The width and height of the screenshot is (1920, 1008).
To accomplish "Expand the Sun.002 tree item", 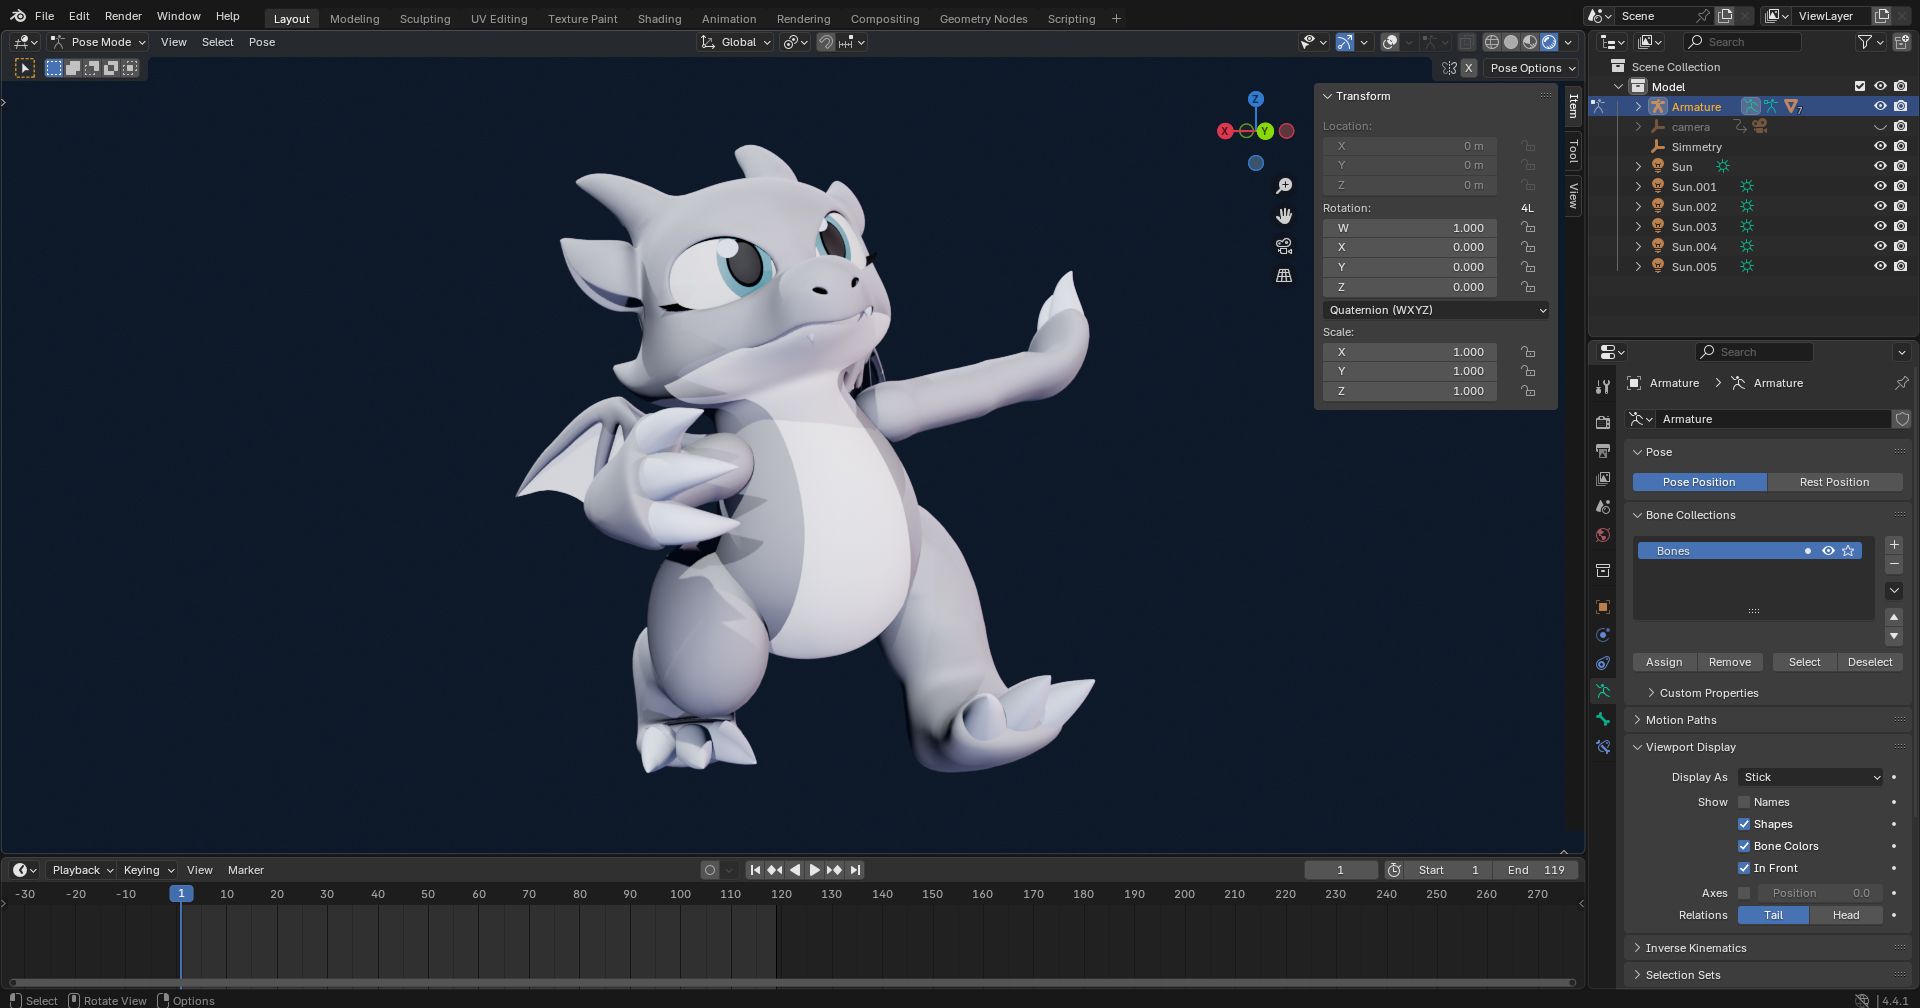I will [1638, 207].
